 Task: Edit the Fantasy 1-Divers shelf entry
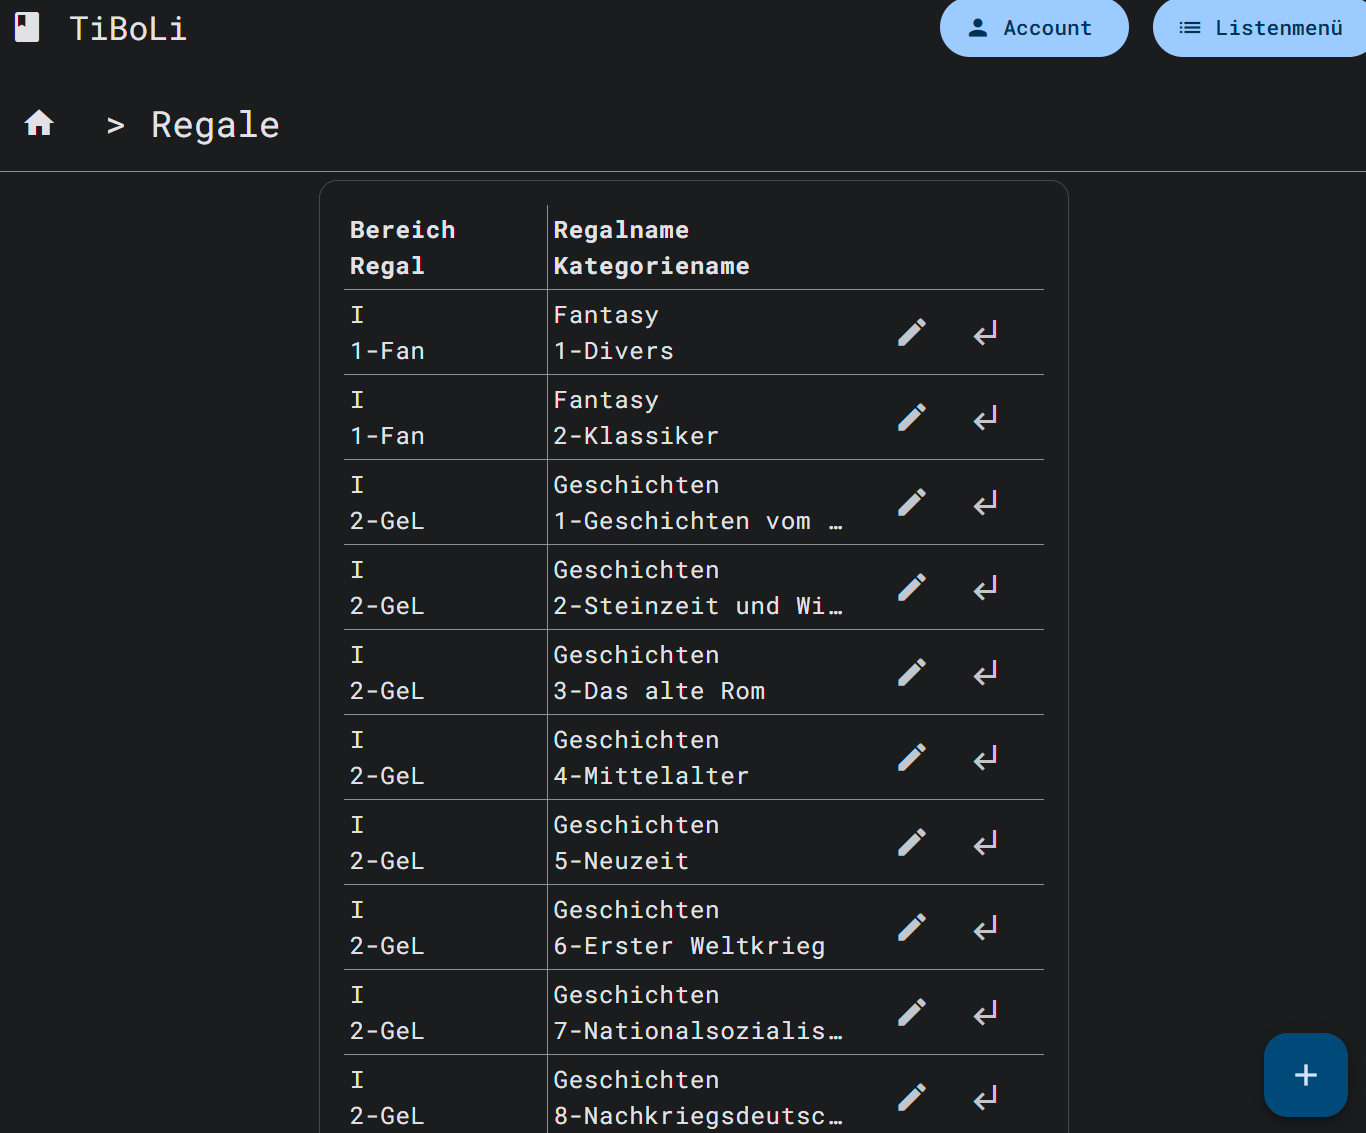click(x=911, y=331)
